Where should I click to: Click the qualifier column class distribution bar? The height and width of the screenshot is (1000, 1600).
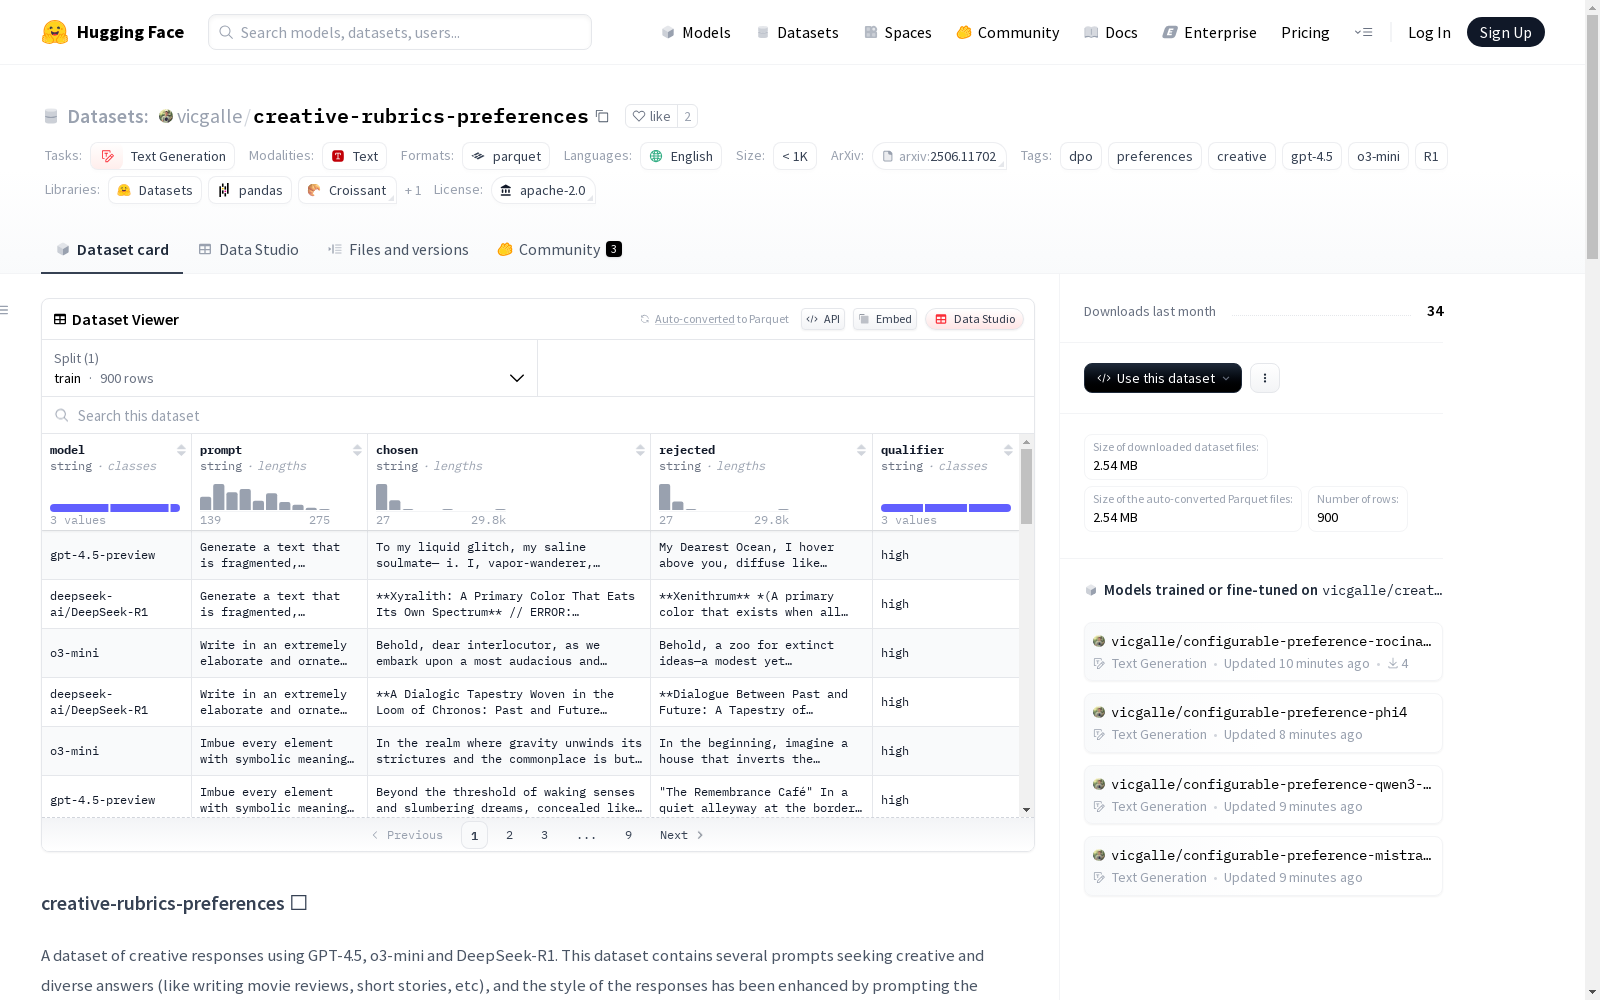pyautogui.click(x=946, y=508)
